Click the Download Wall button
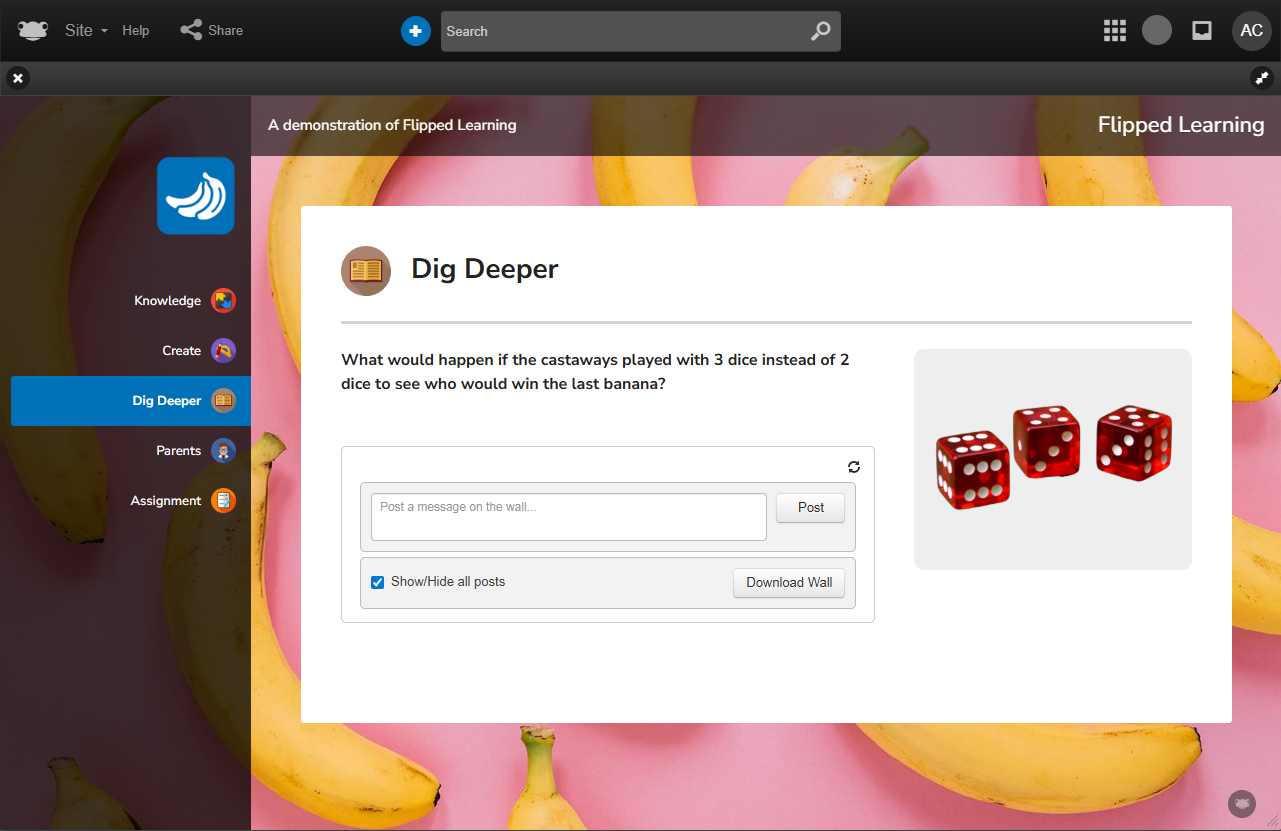The width and height of the screenshot is (1281, 831). point(788,583)
